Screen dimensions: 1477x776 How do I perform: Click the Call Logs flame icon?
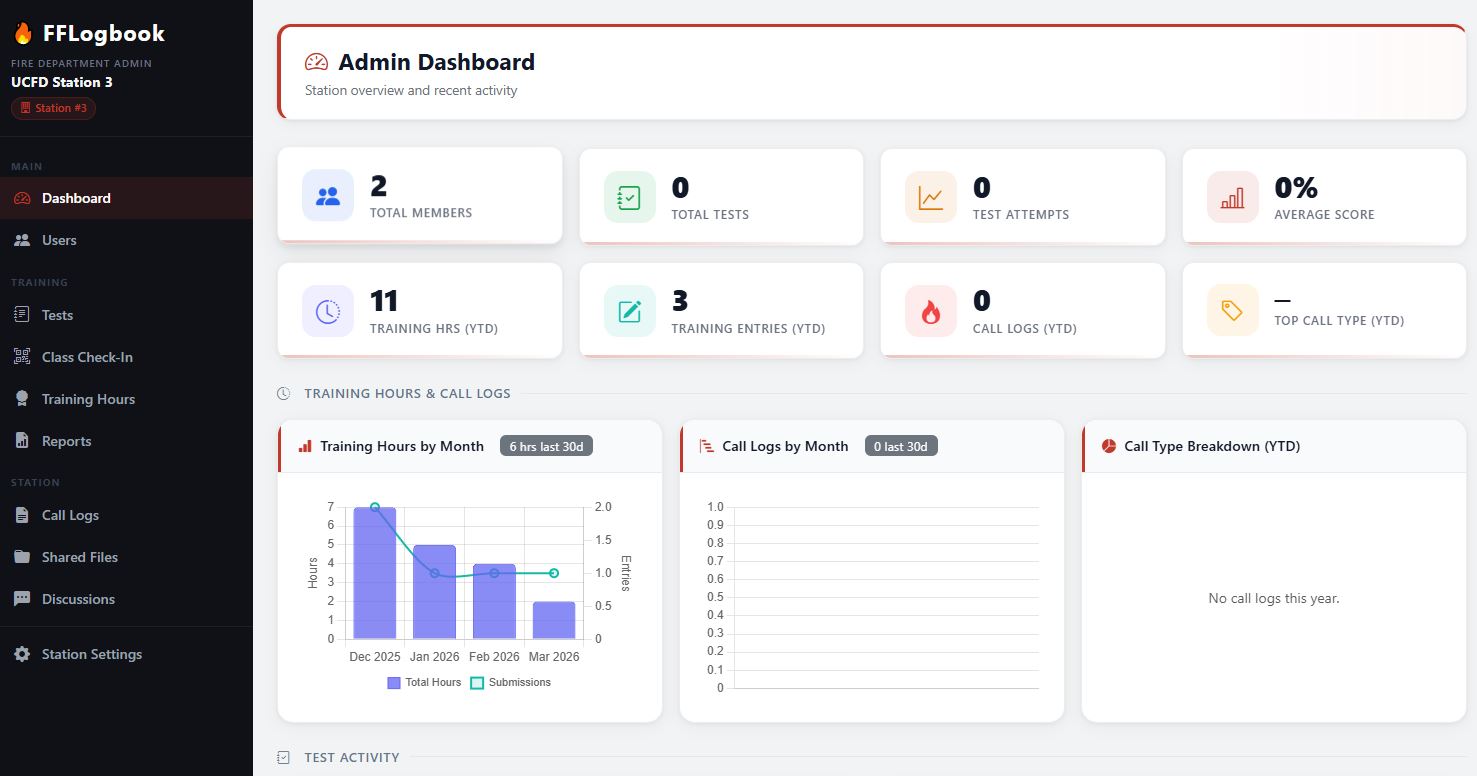point(931,310)
